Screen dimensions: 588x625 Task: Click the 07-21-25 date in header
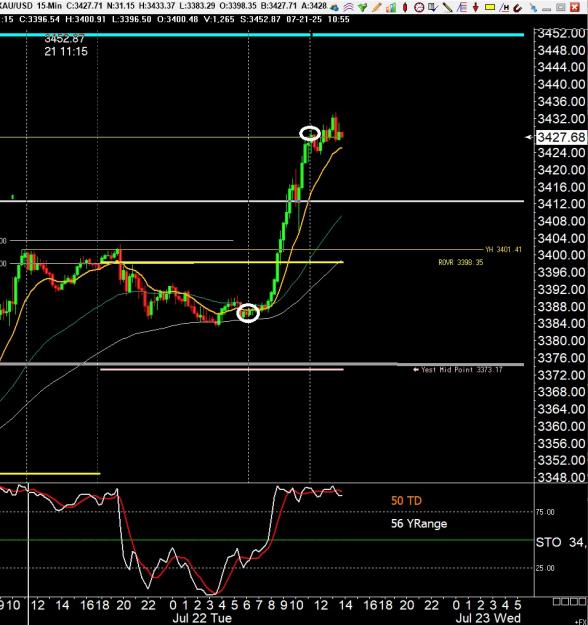[304, 19]
